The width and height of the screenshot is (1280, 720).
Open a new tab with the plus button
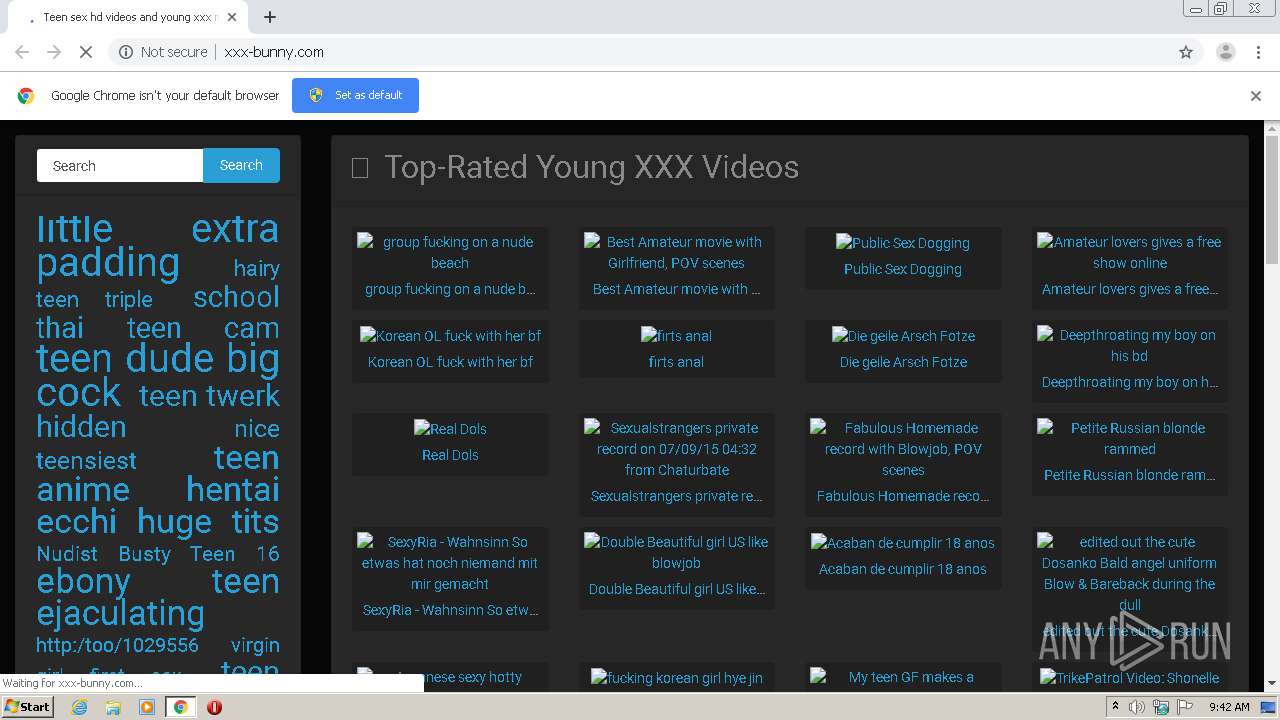pos(270,17)
